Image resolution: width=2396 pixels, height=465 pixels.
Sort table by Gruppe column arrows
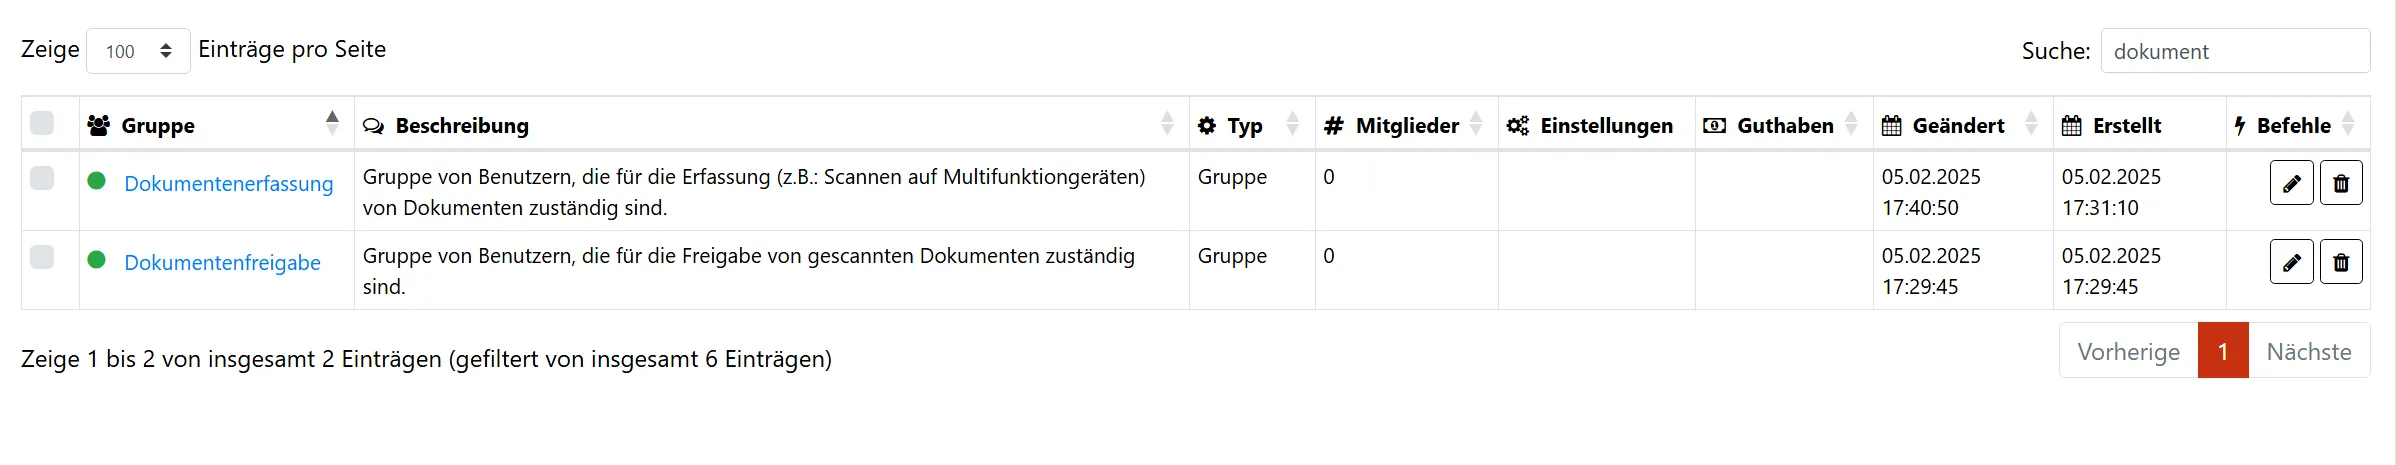click(332, 123)
